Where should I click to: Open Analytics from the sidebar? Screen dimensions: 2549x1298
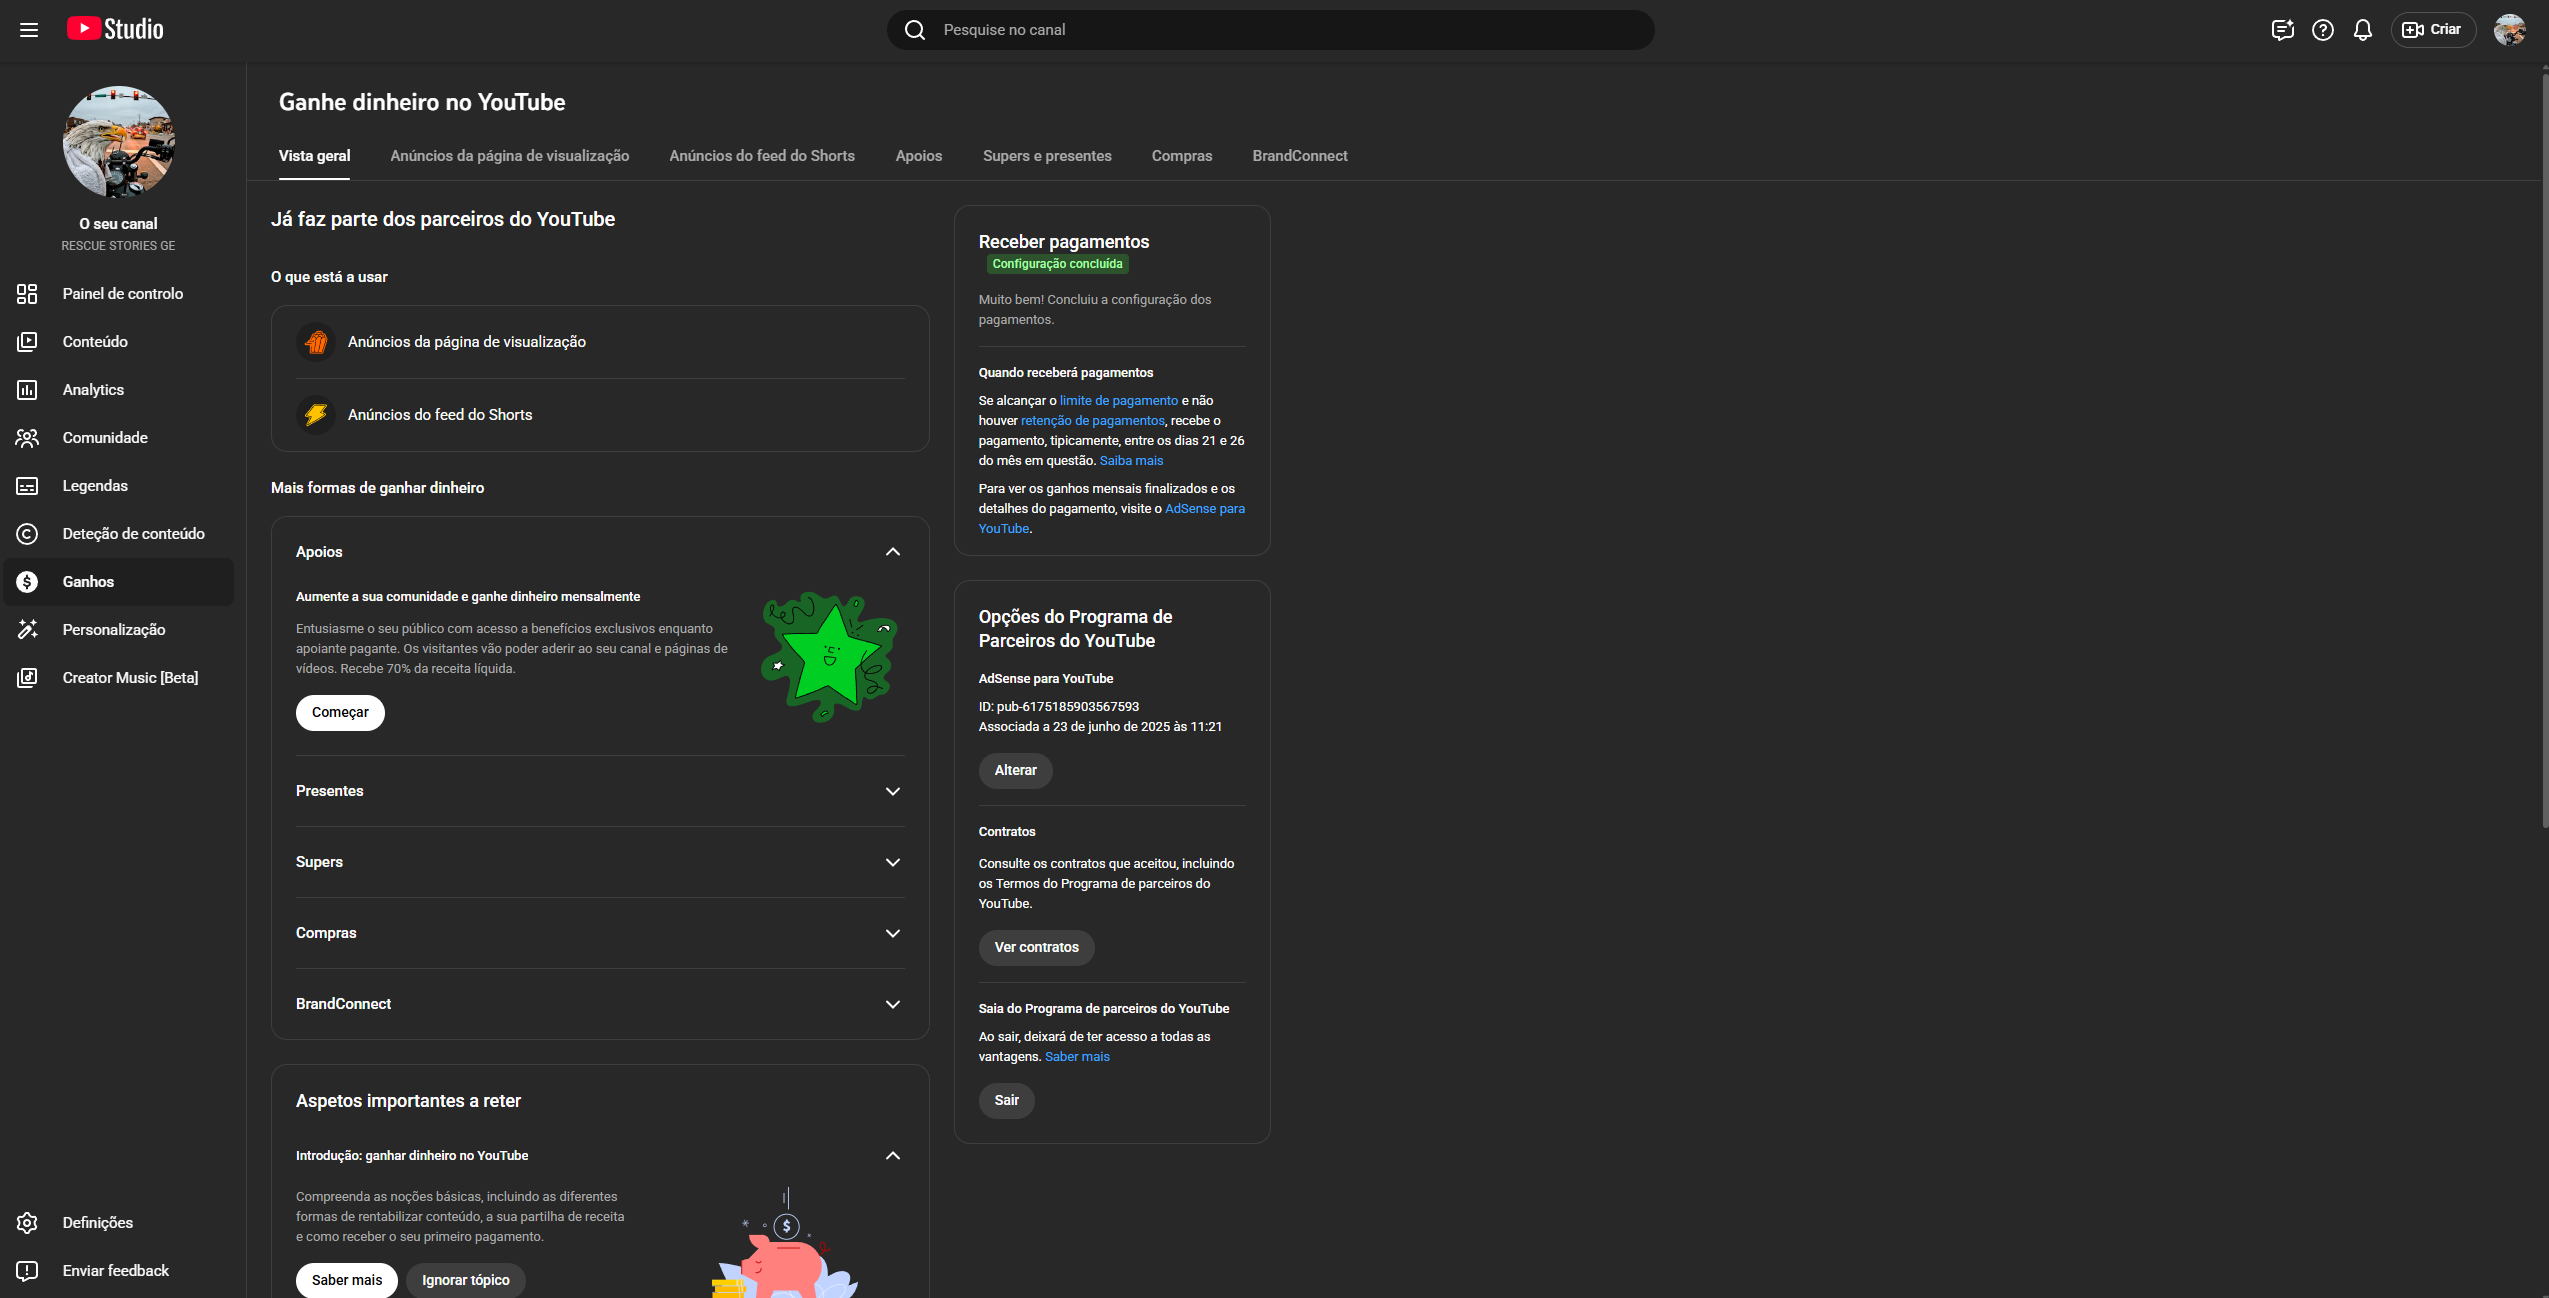tap(93, 390)
